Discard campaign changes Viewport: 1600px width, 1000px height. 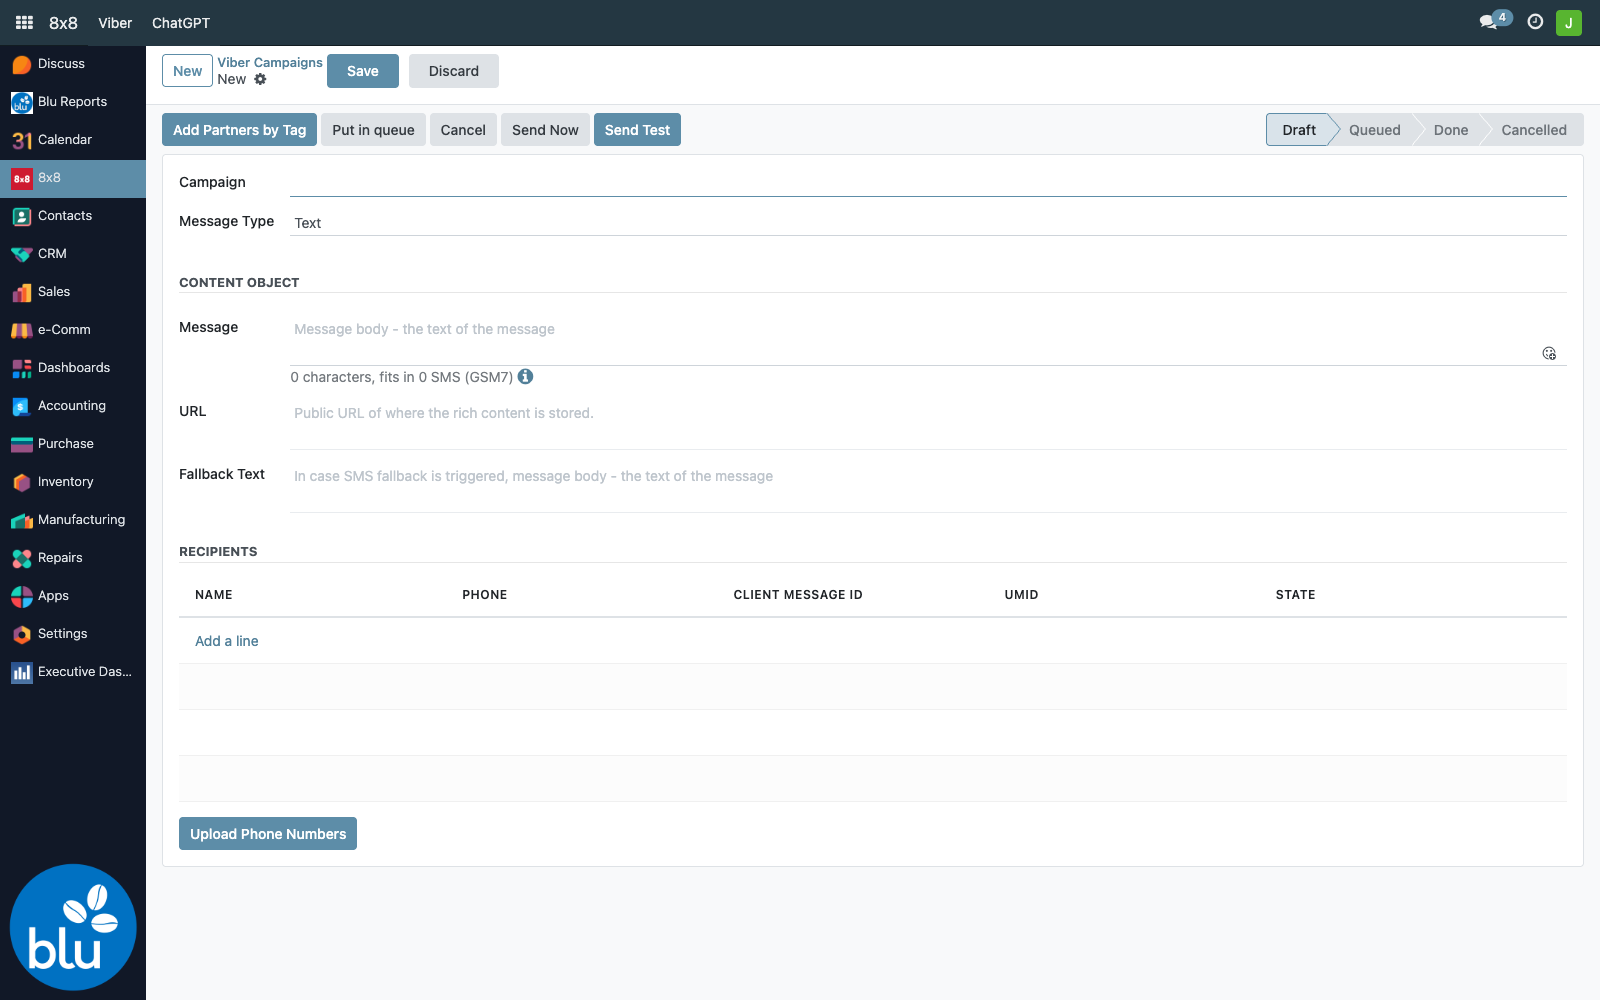coord(454,71)
